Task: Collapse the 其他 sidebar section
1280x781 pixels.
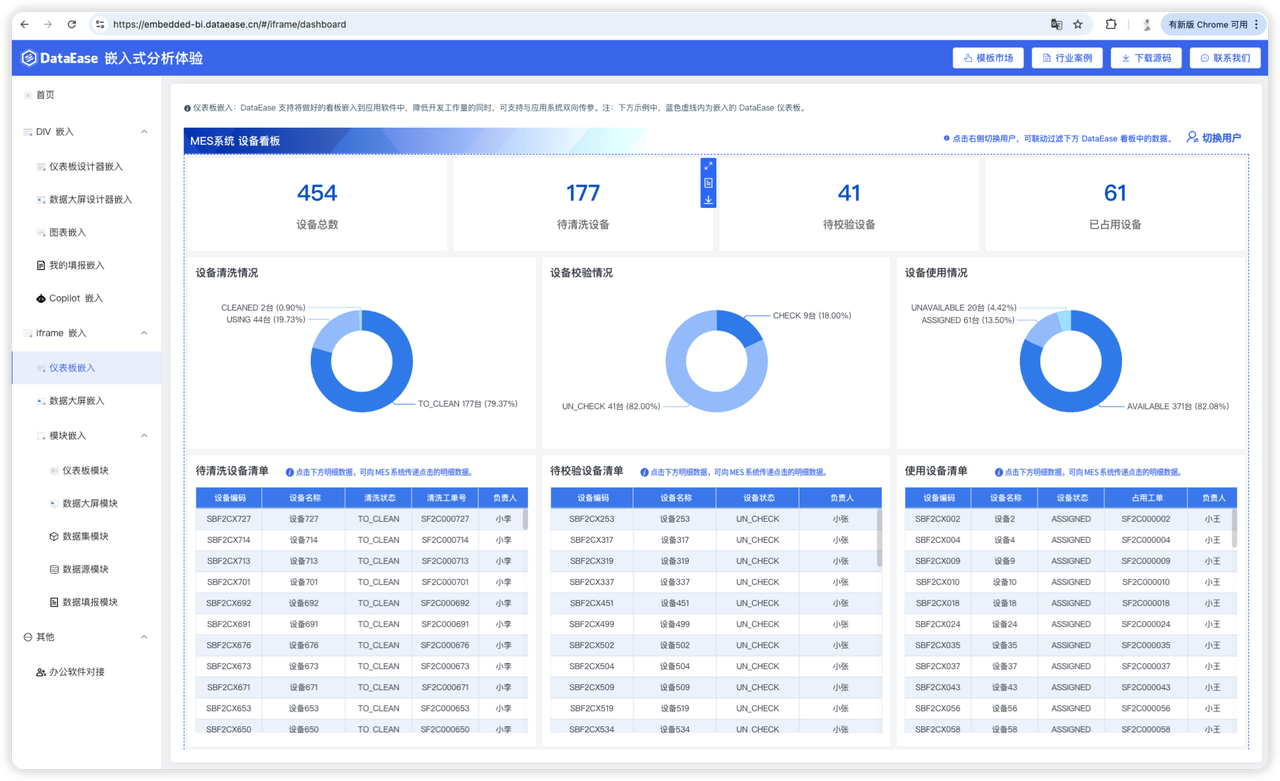Action: click(x=144, y=637)
